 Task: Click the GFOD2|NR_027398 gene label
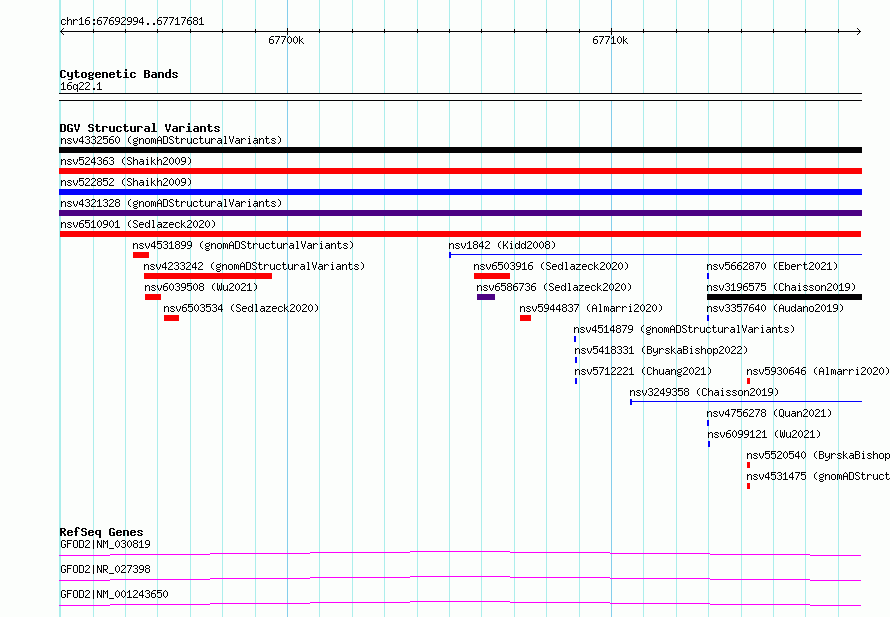[106, 569]
